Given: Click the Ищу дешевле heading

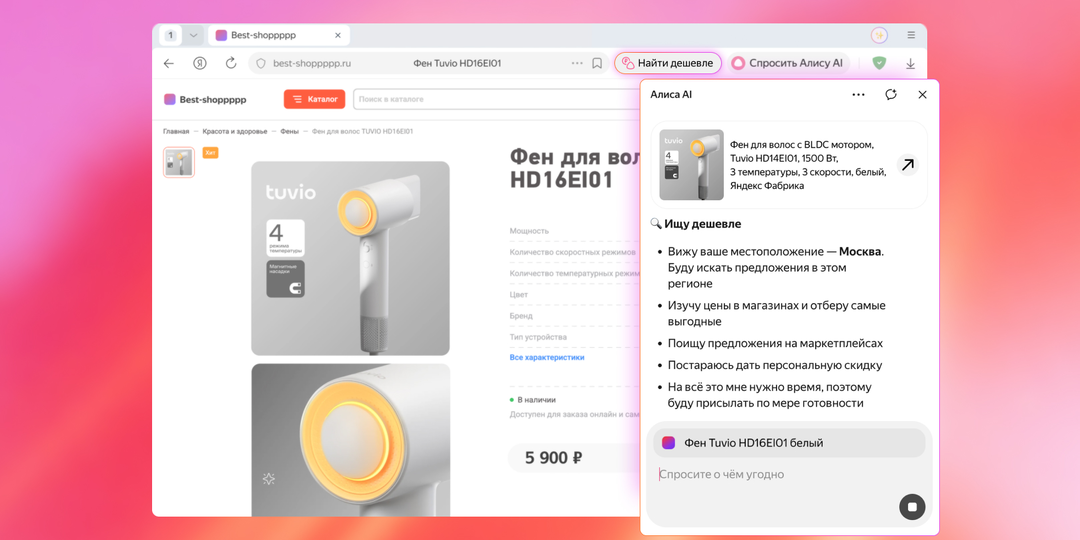Looking at the screenshot, I should point(703,224).
